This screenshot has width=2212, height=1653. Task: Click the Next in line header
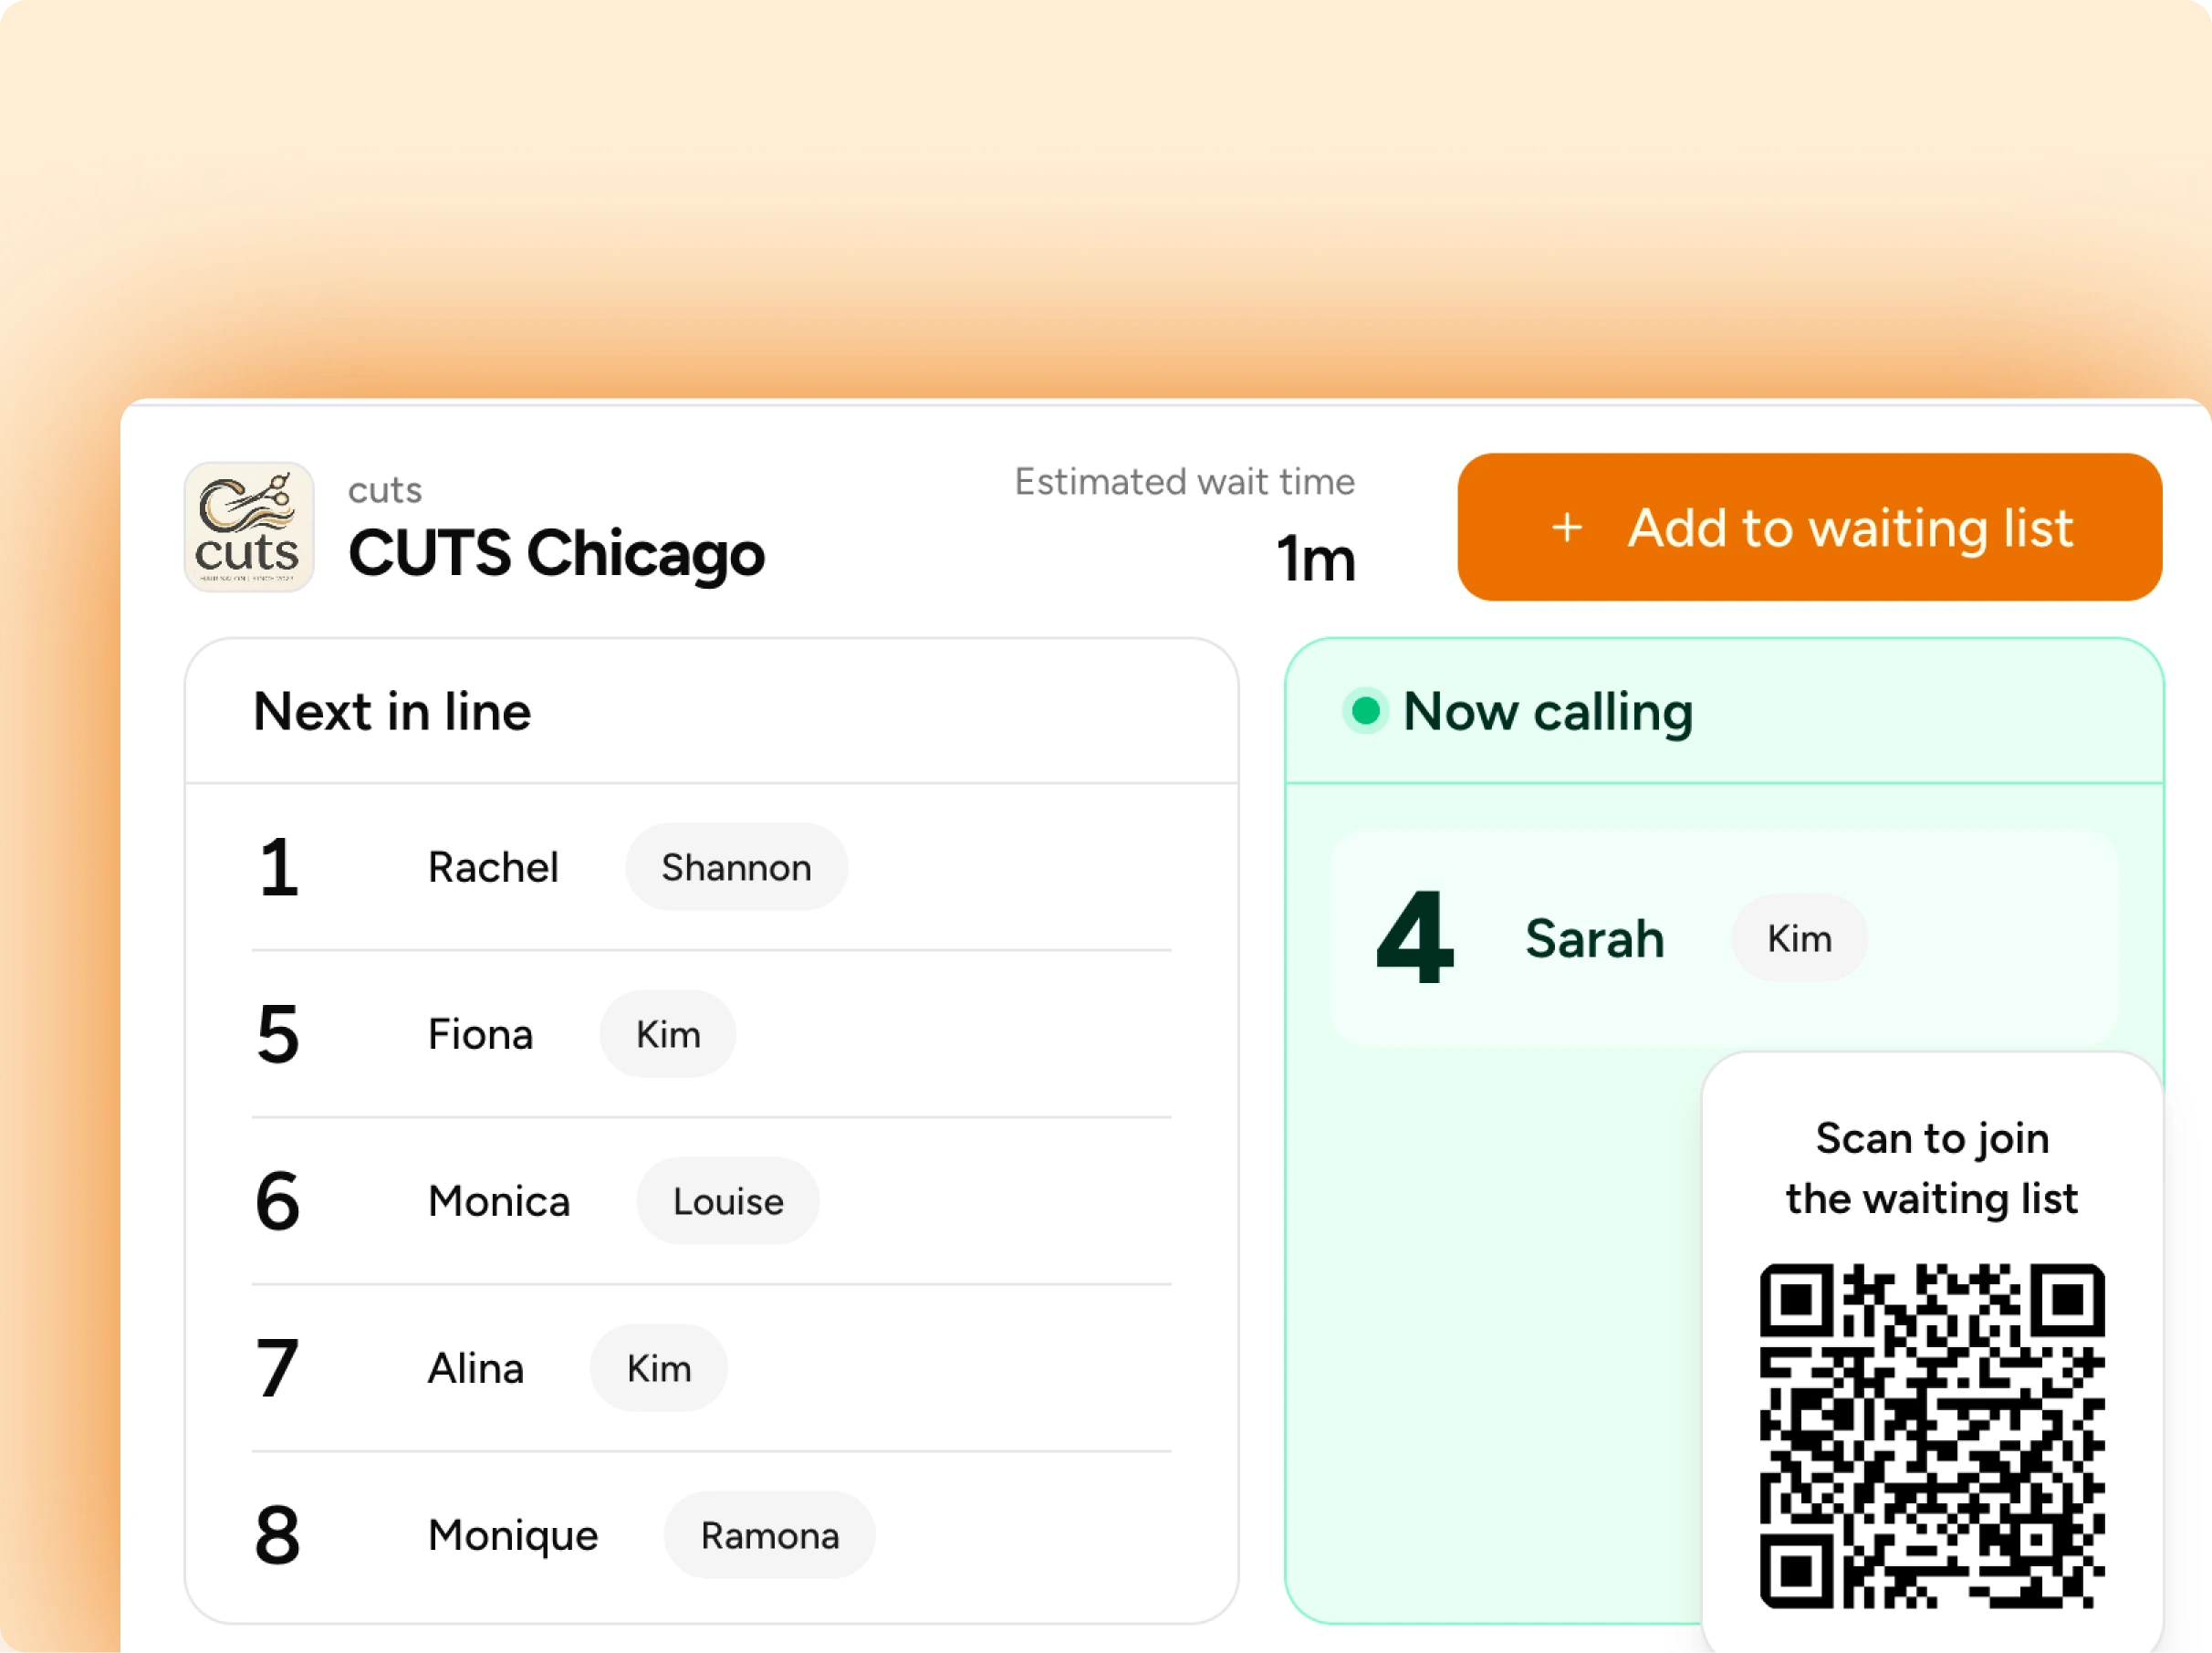[x=392, y=712]
